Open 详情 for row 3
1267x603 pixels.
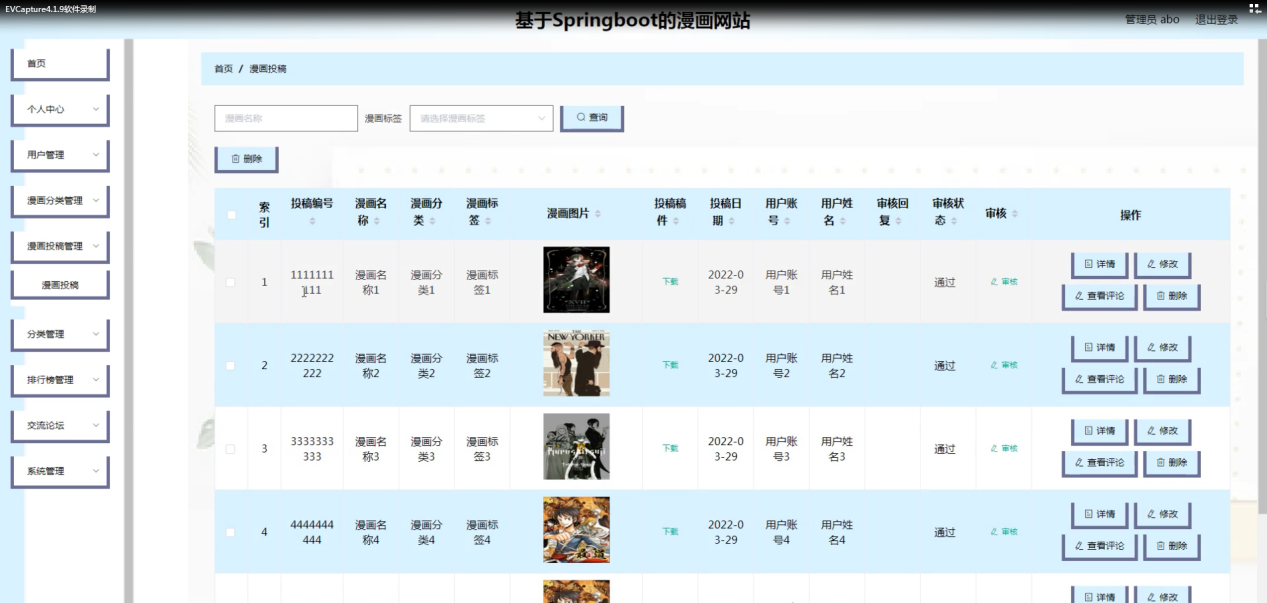[1100, 432]
